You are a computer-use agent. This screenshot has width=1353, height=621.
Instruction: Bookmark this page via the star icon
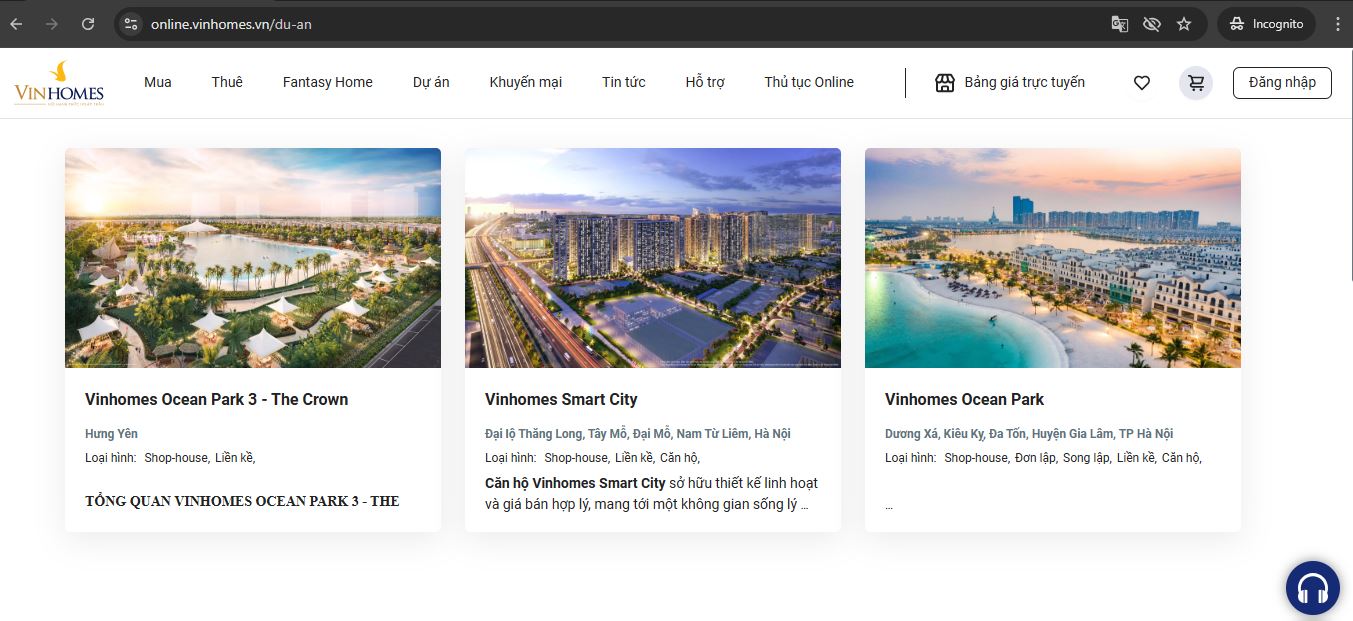pos(1183,22)
